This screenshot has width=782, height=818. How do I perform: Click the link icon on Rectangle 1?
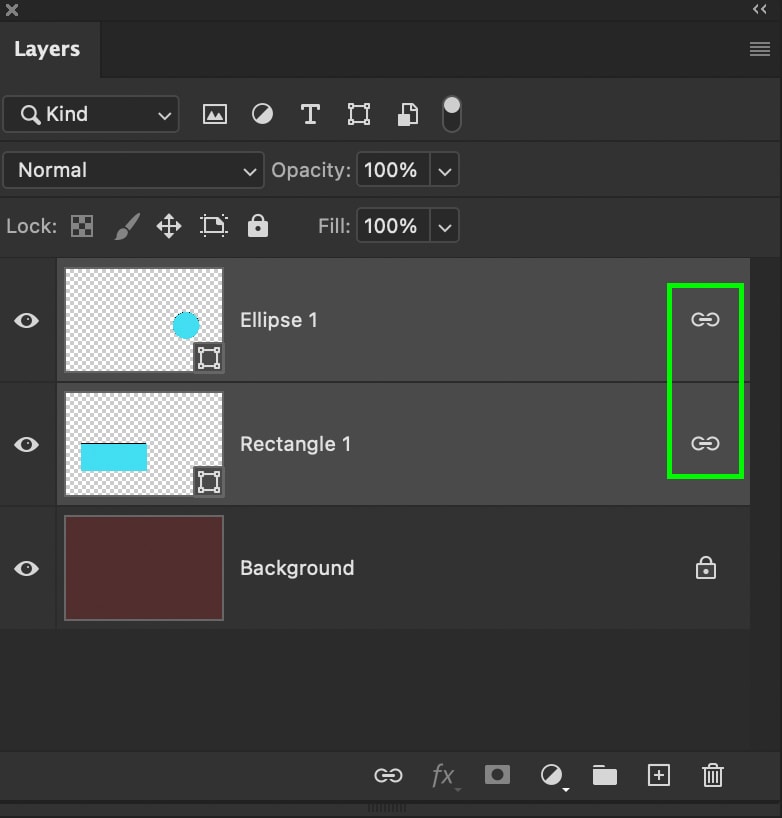[705, 443]
